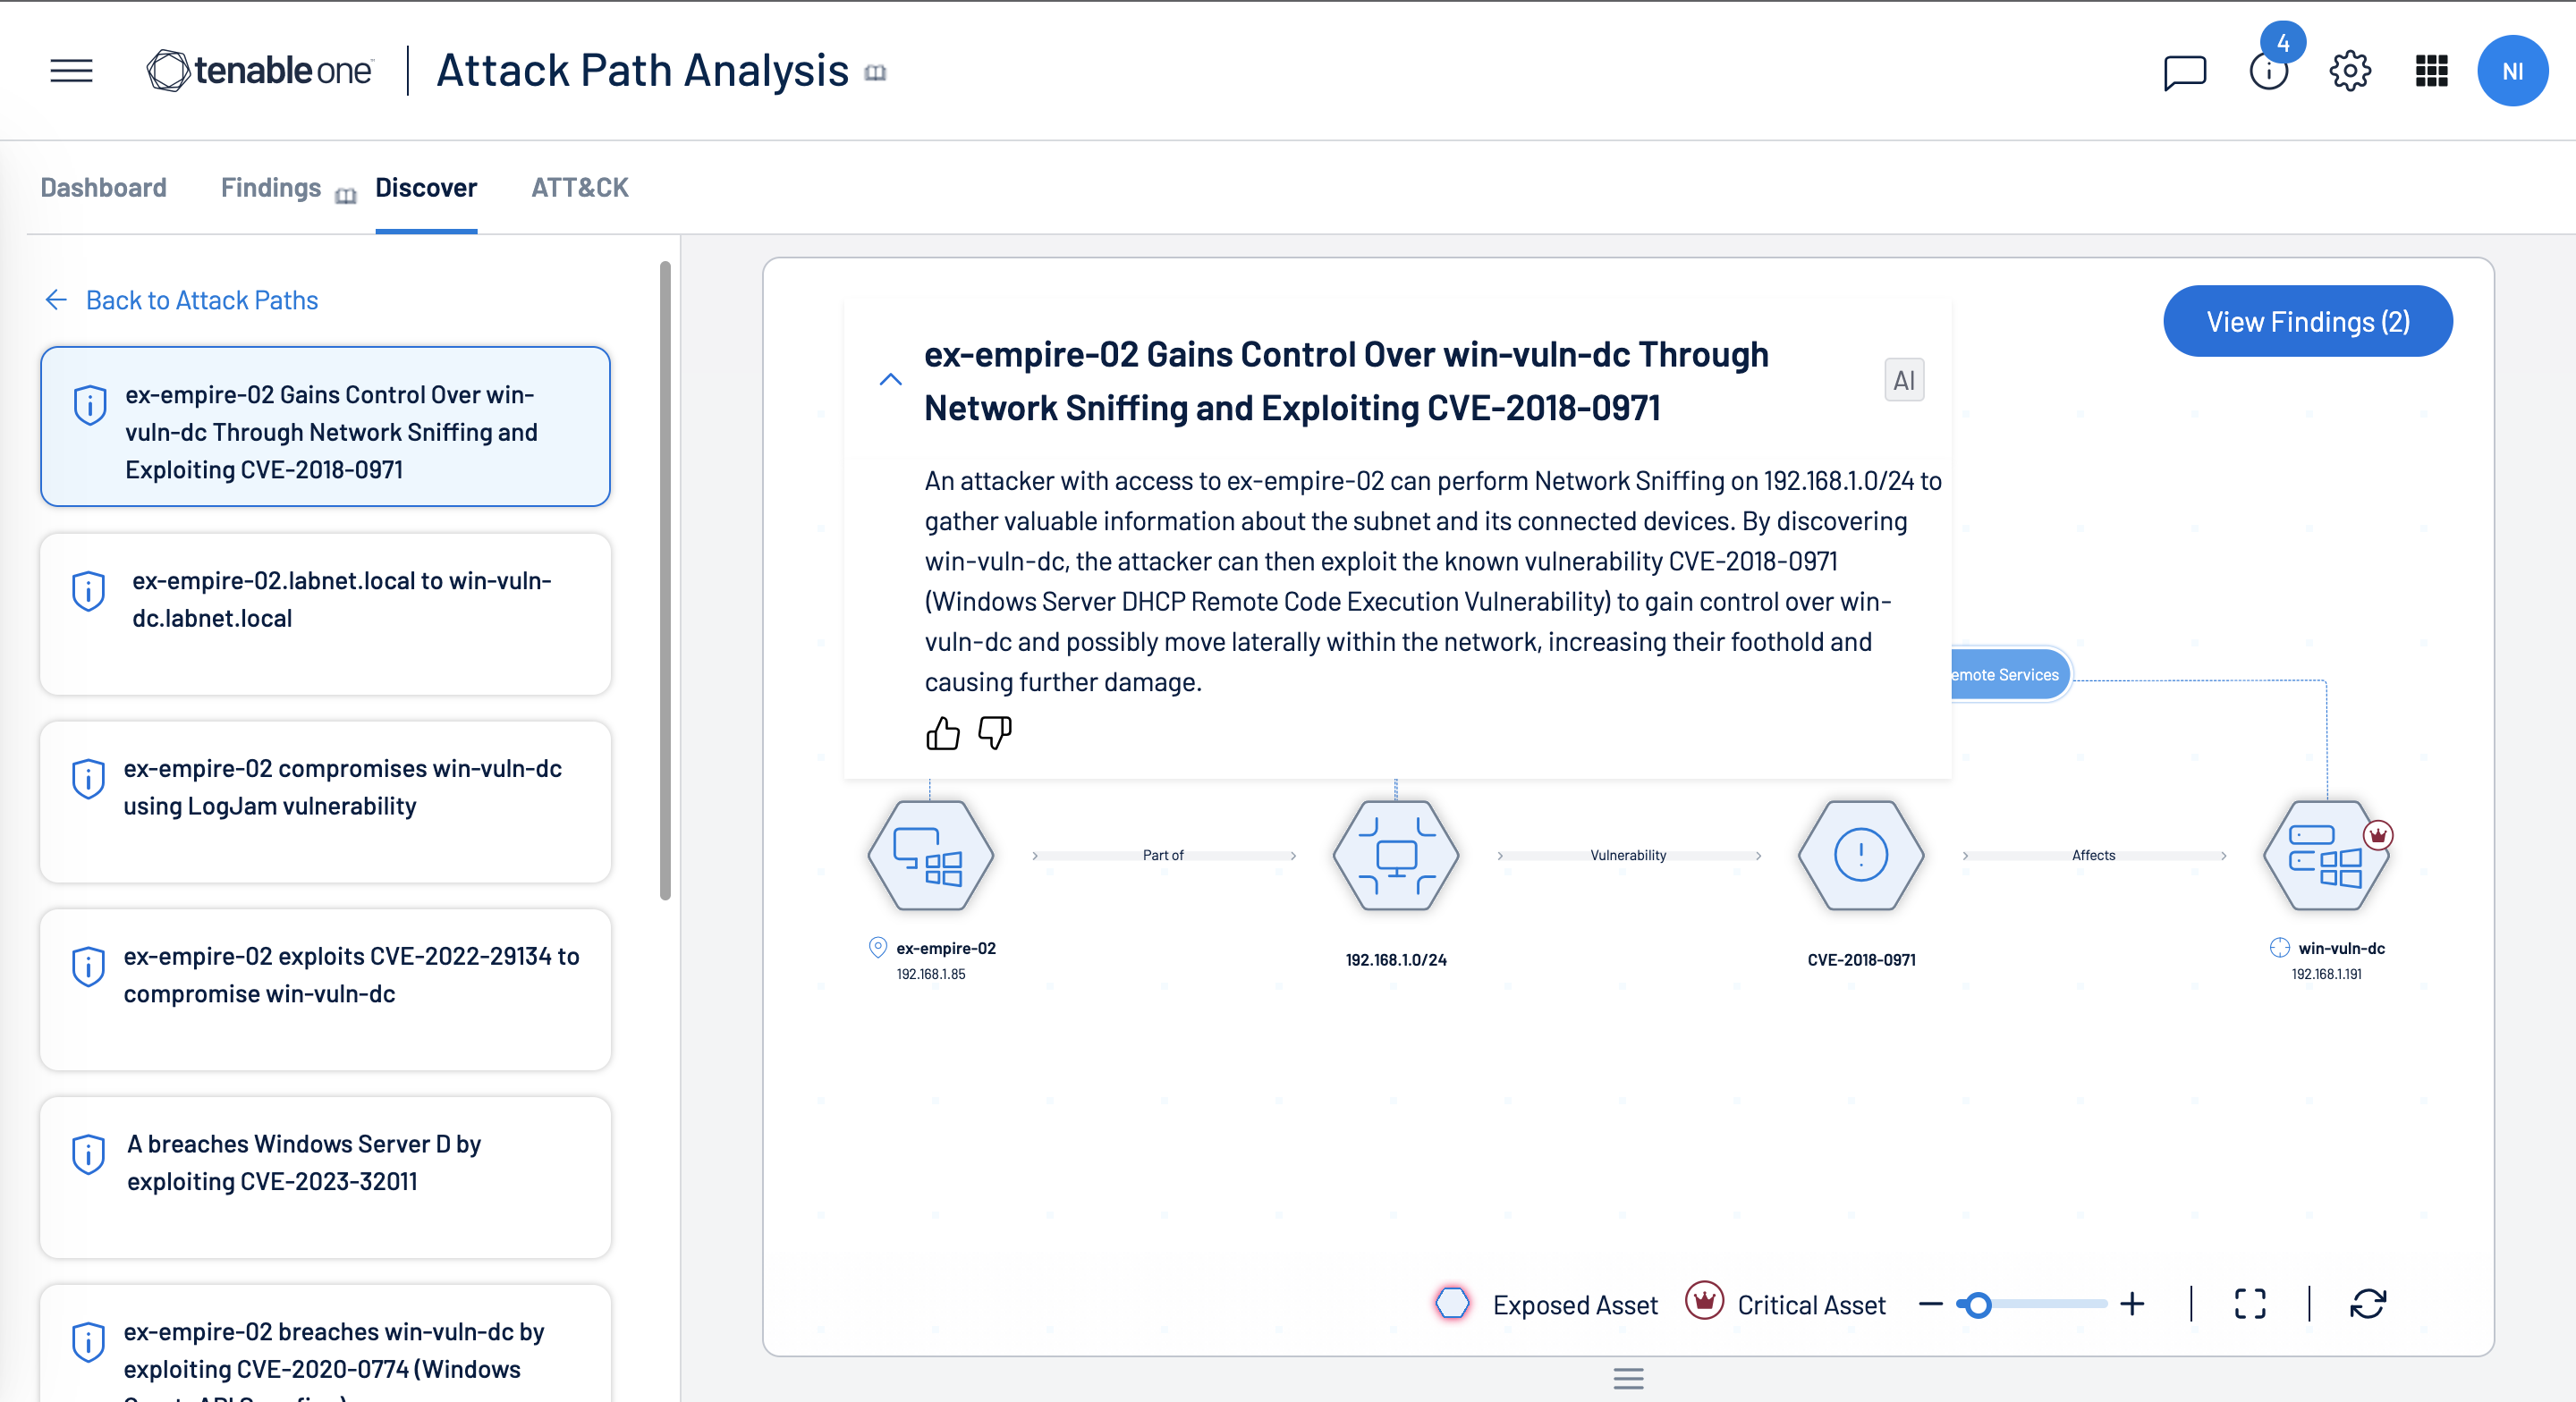Toggle the Exposed Asset legend indicator

tap(1453, 1304)
